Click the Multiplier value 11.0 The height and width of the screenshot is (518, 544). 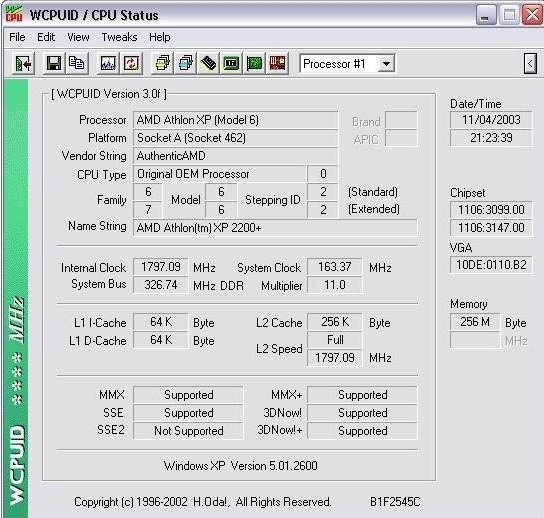click(x=335, y=285)
